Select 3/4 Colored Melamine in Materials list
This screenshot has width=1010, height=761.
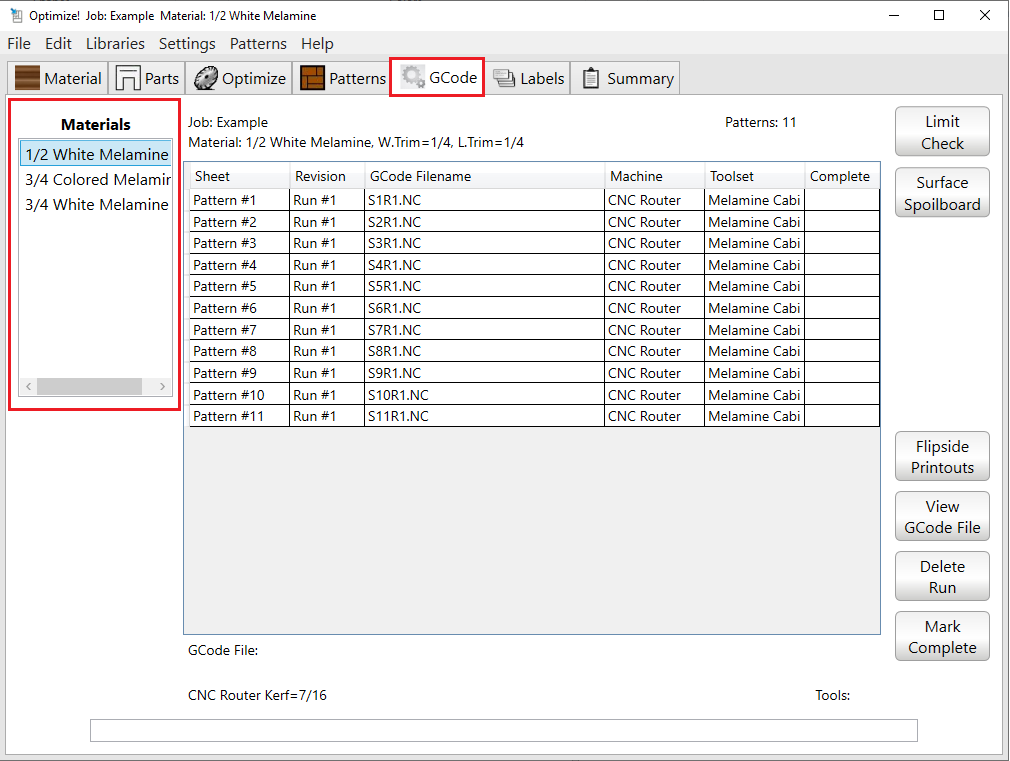coord(96,180)
